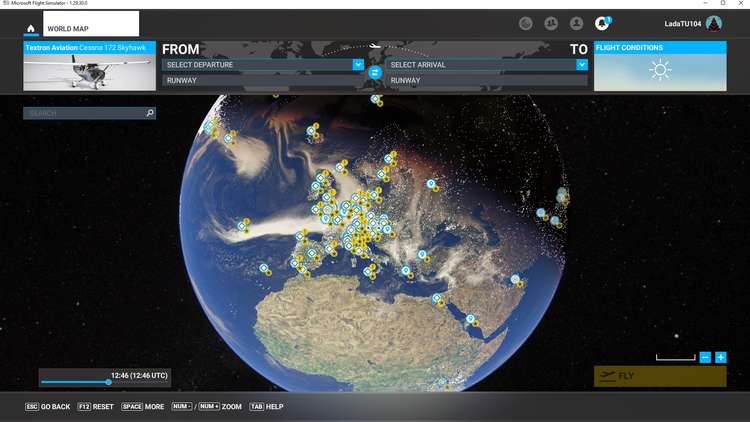Adjust the time of day slider
750x422 pixels.
pyautogui.click(x=109, y=382)
